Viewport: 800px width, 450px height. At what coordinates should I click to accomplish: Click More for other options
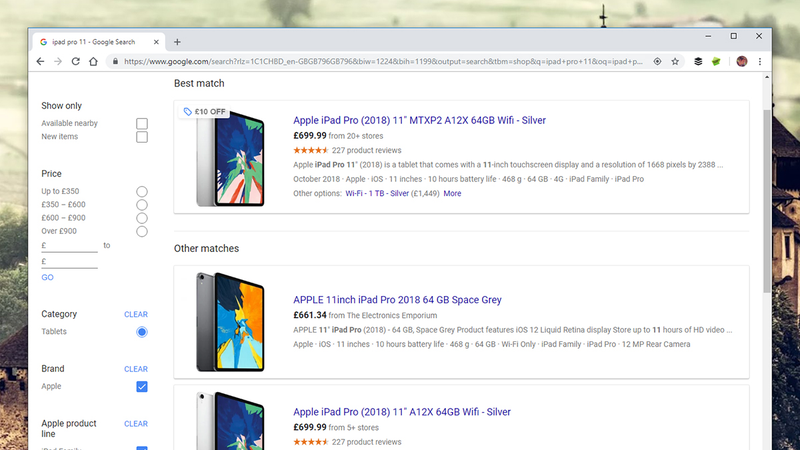tap(452, 193)
